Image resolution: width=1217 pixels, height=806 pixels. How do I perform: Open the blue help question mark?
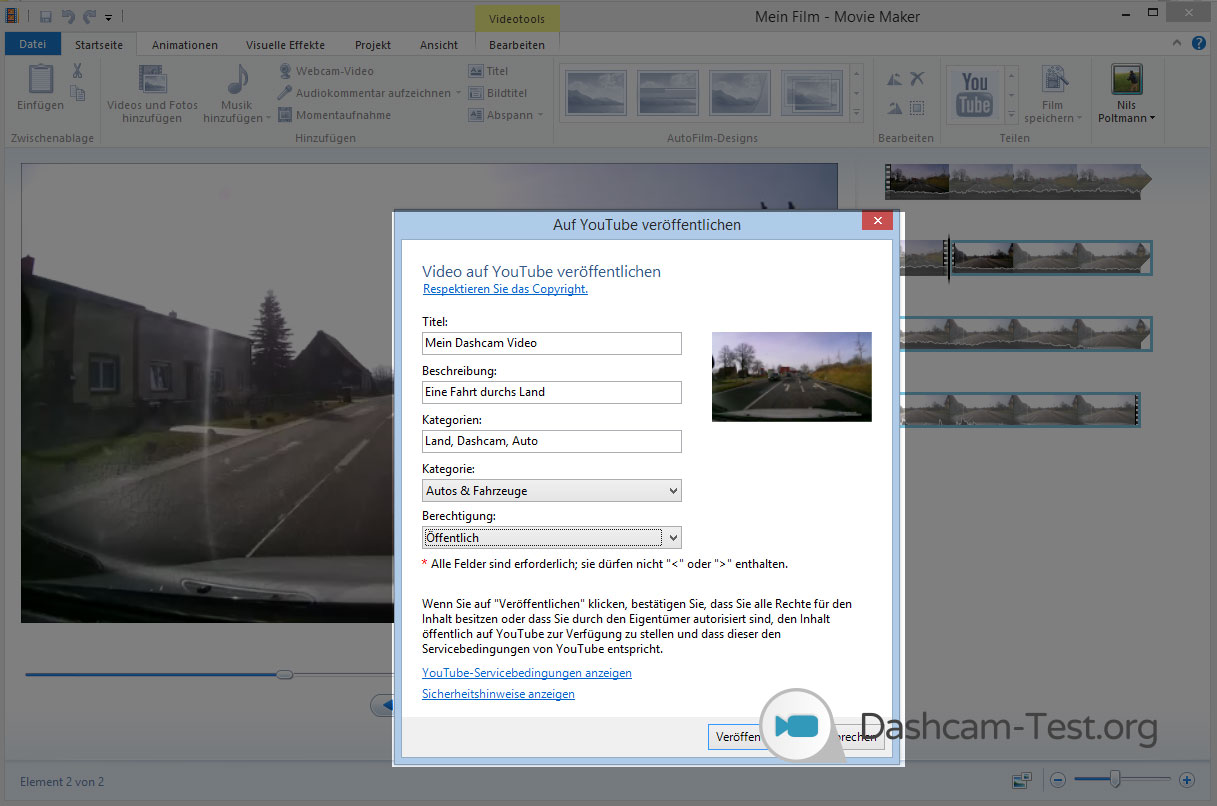1198,43
